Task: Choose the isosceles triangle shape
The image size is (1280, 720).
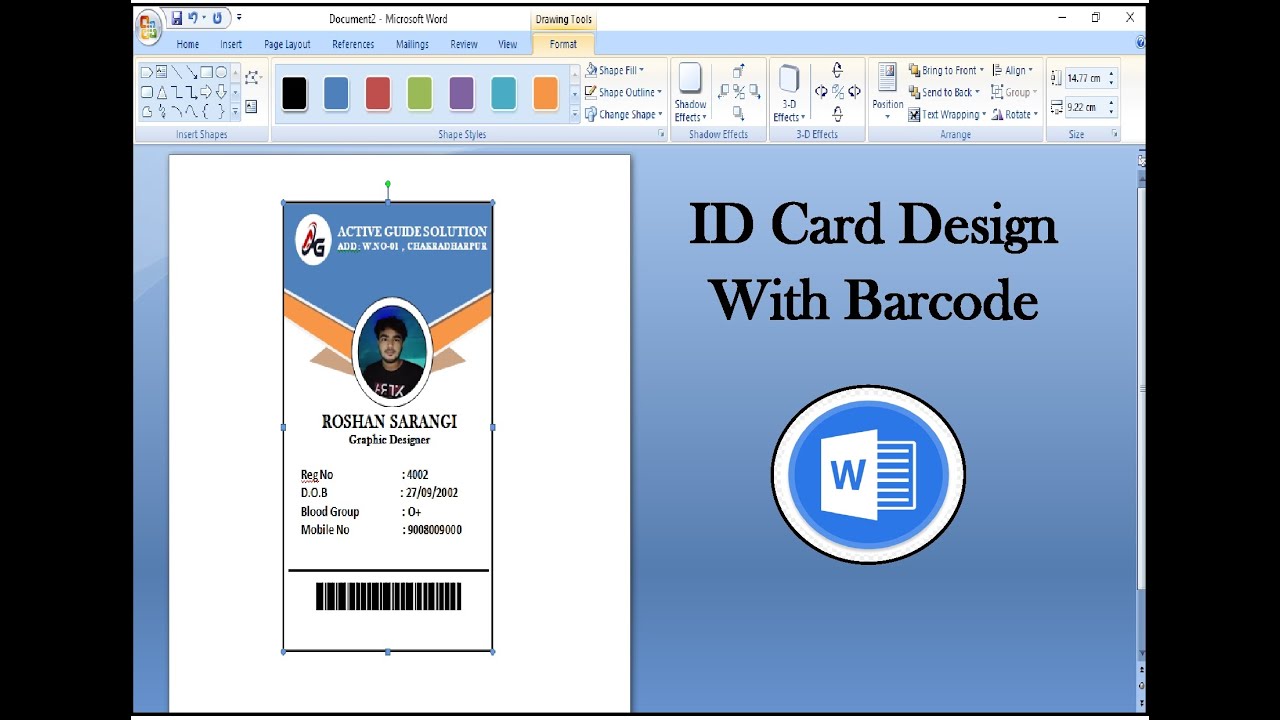Action: (162, 92)
